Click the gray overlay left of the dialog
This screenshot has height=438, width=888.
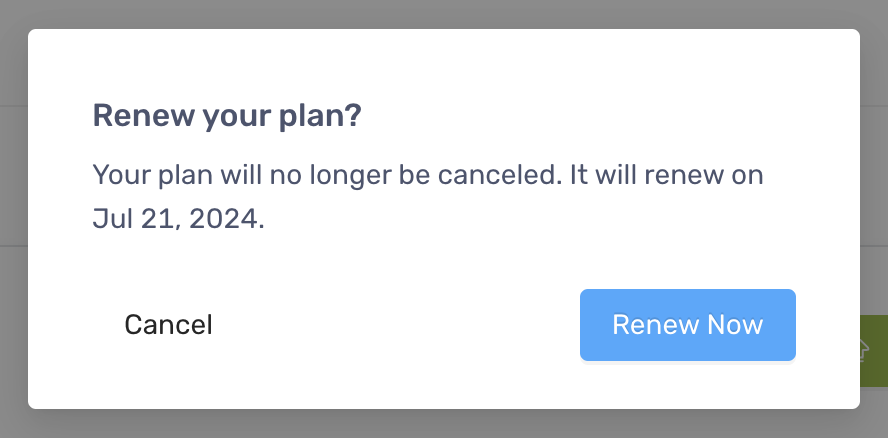coord(14,219)
